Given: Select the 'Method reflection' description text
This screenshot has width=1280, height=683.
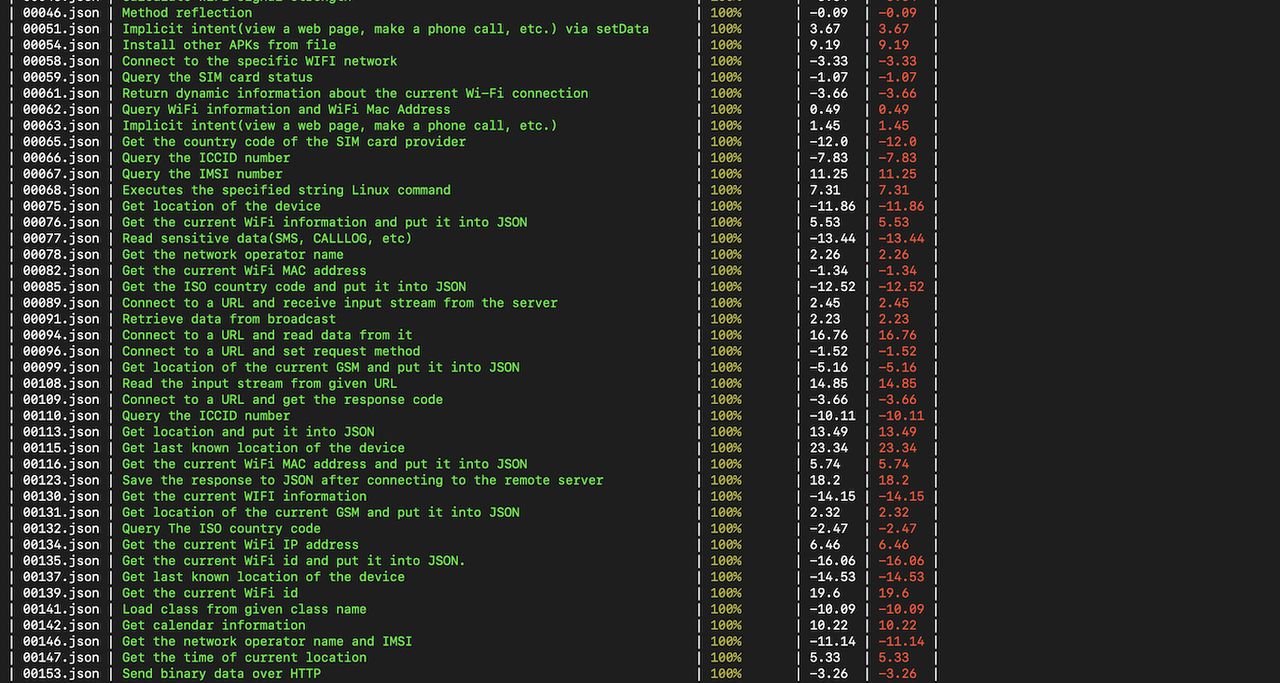Looking at the screenshot, I should (187, 13).
